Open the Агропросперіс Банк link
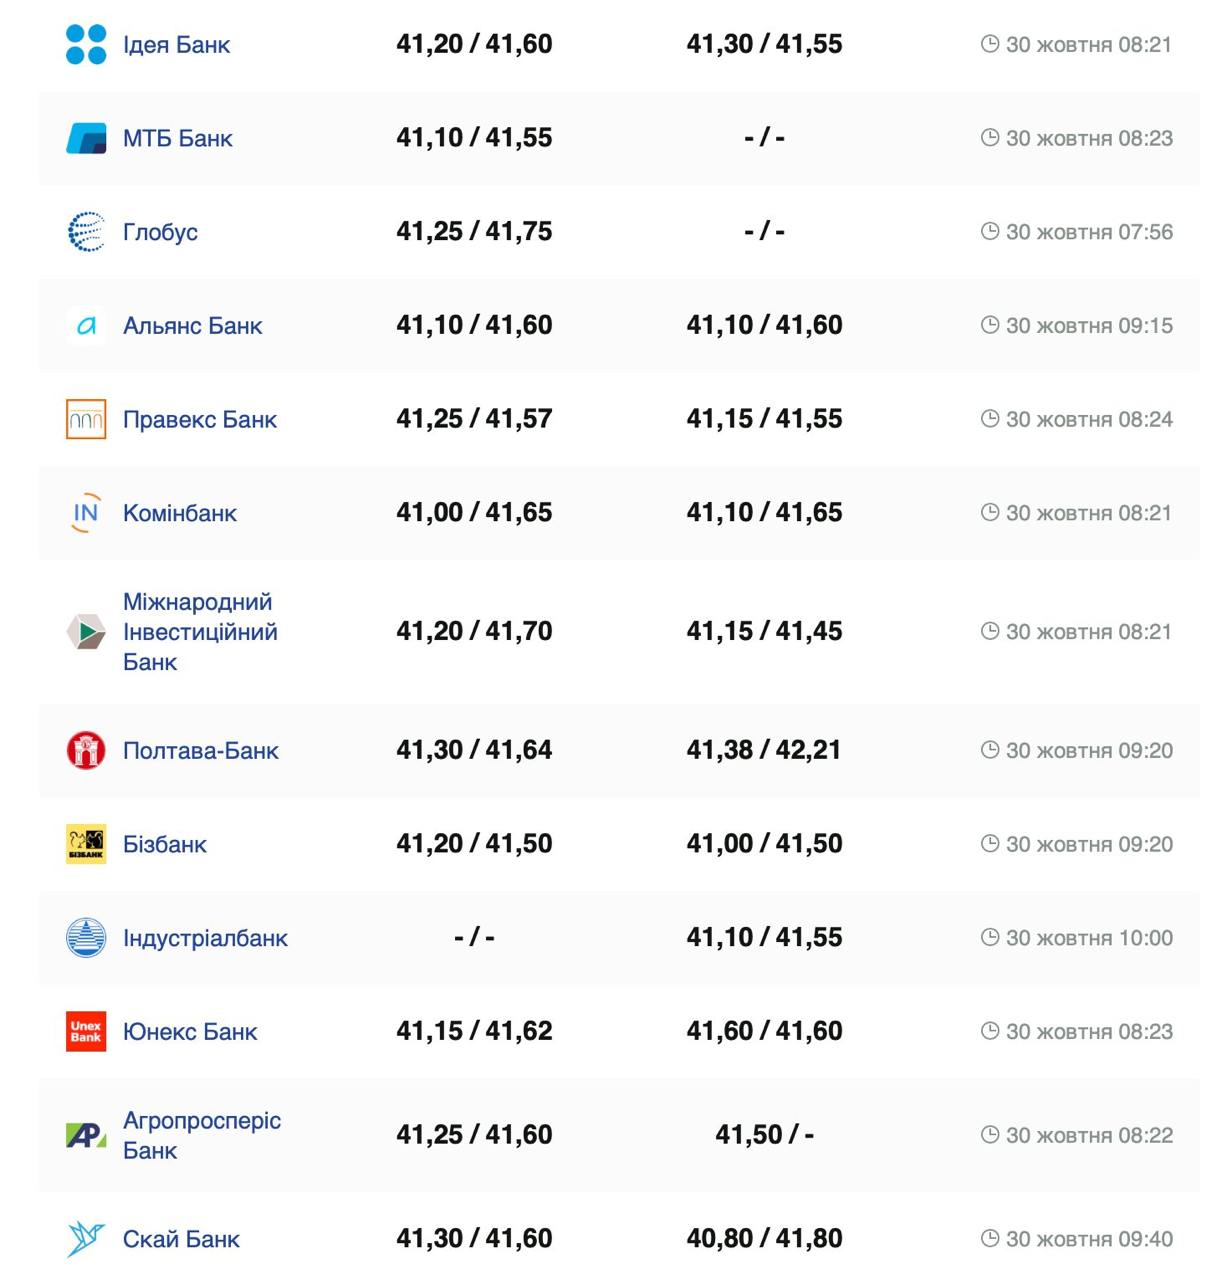Image resolution: width=1212 pixels, height=1280 pixels. tap(201, 1135)
